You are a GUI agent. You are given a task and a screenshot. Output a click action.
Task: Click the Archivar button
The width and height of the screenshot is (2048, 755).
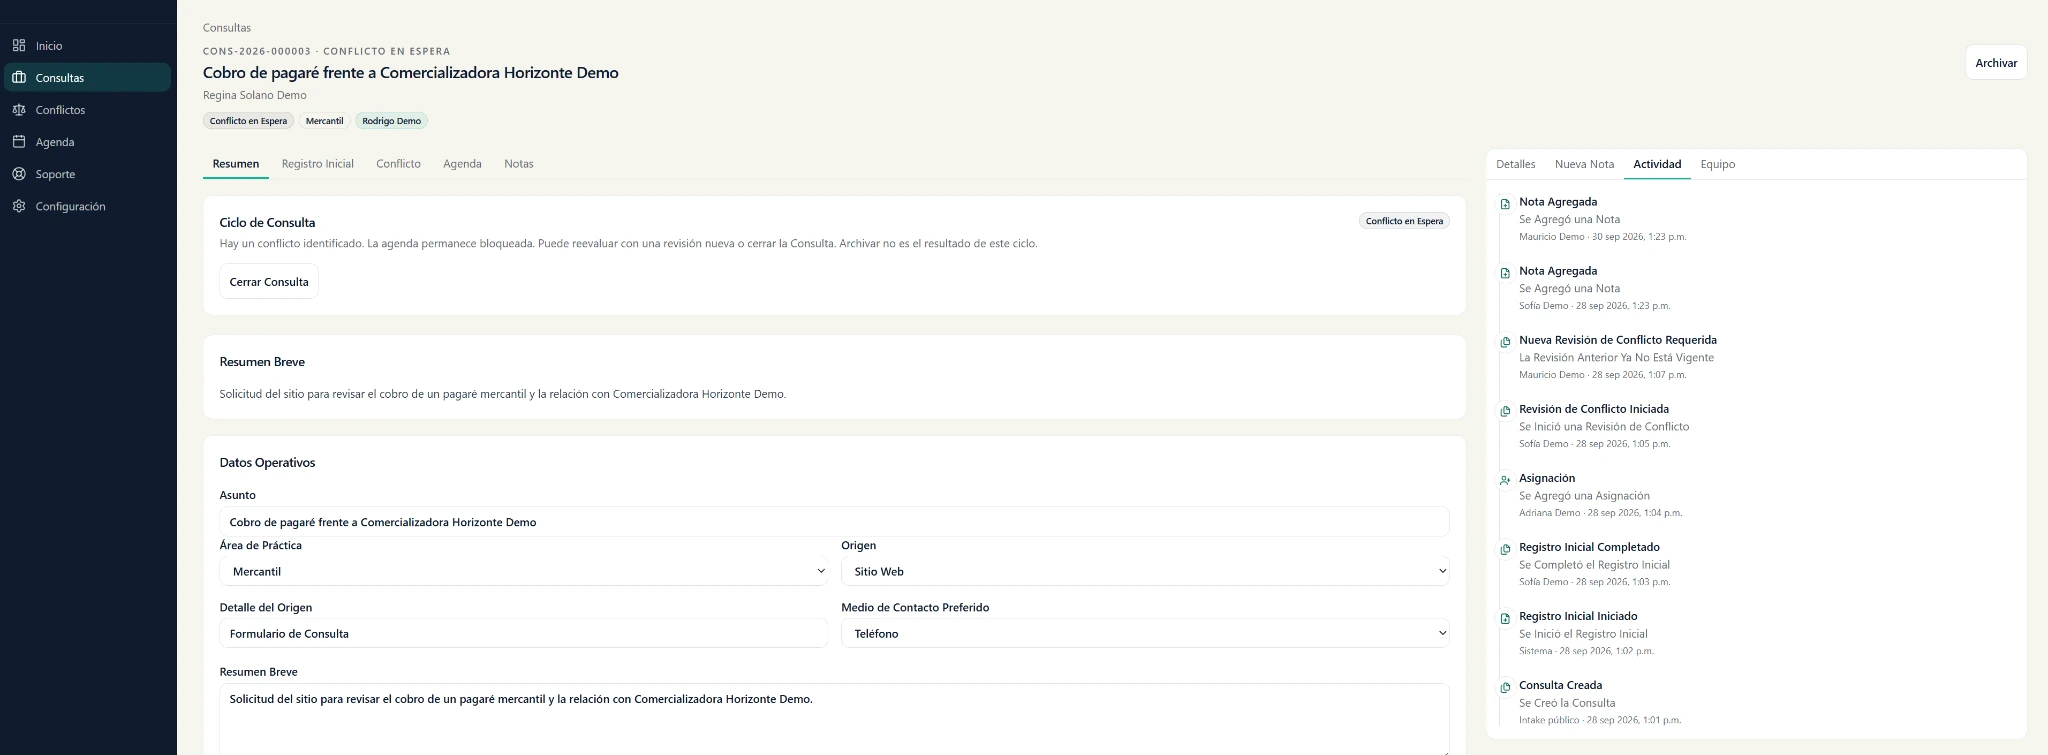tap(1996, 62)
